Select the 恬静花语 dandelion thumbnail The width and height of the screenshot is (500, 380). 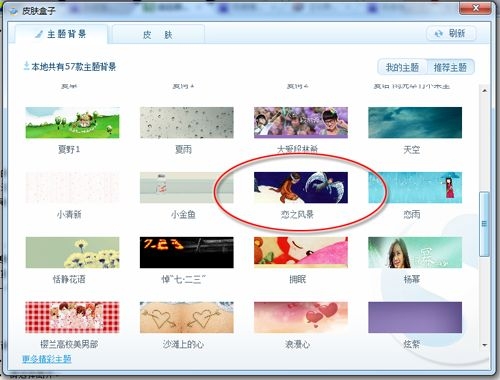point(72,253)
